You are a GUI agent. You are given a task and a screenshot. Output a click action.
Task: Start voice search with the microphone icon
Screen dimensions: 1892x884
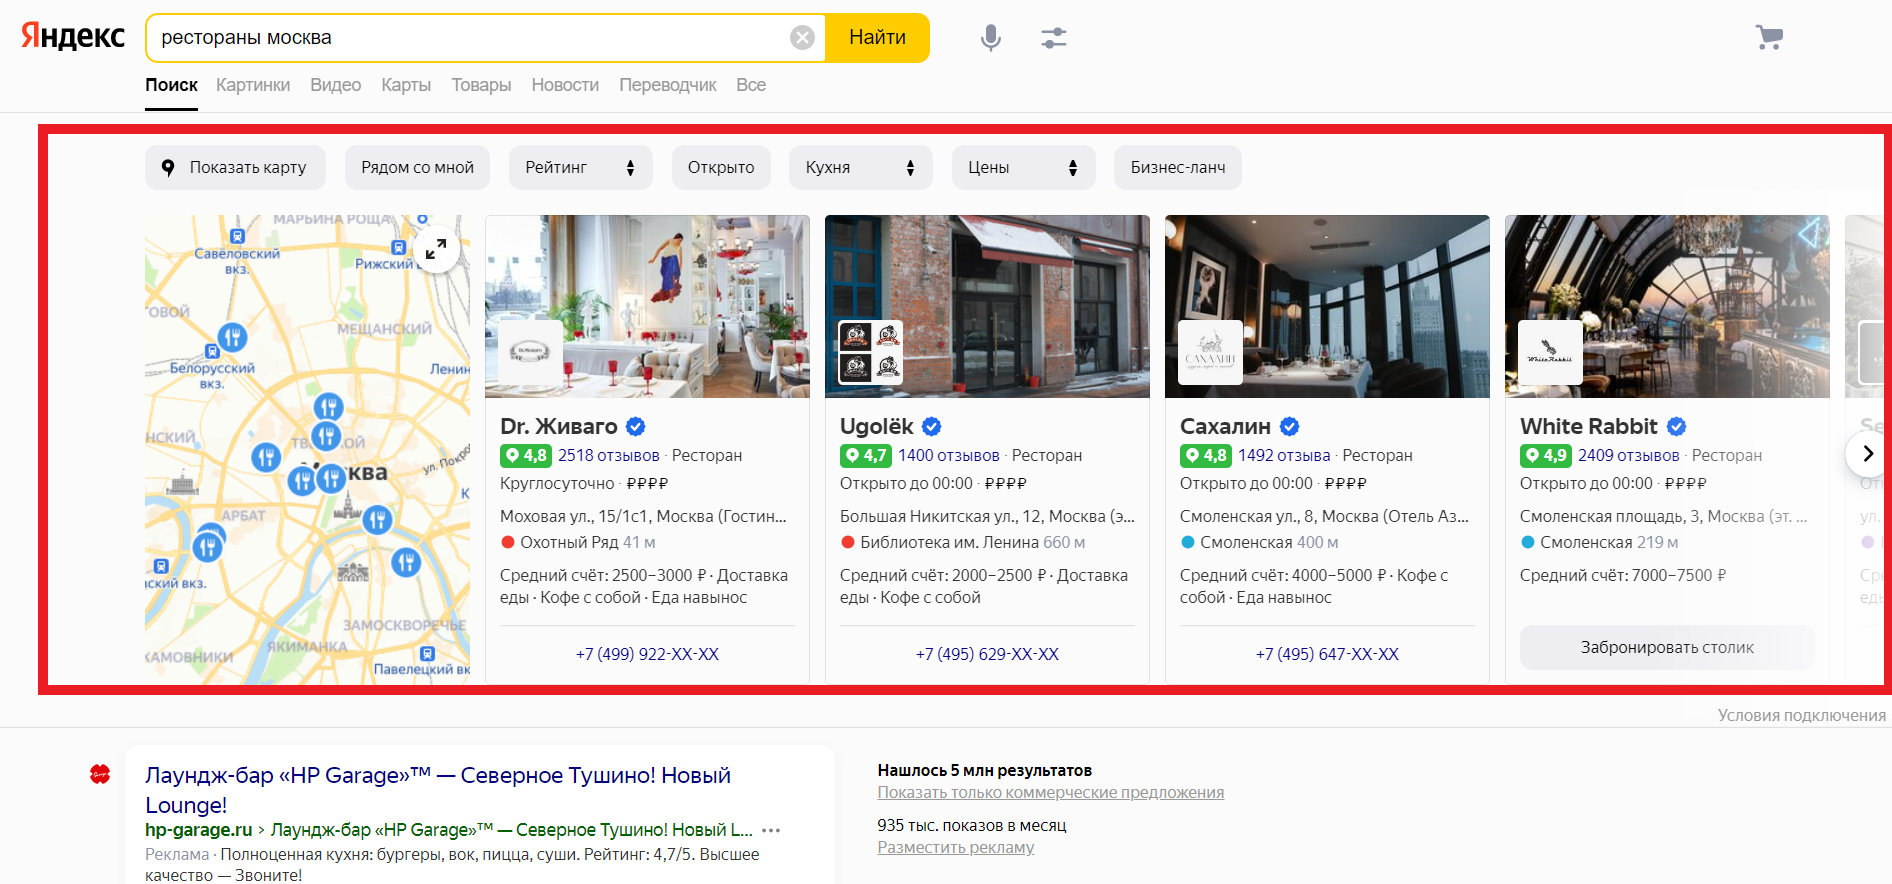click(990, 38)
